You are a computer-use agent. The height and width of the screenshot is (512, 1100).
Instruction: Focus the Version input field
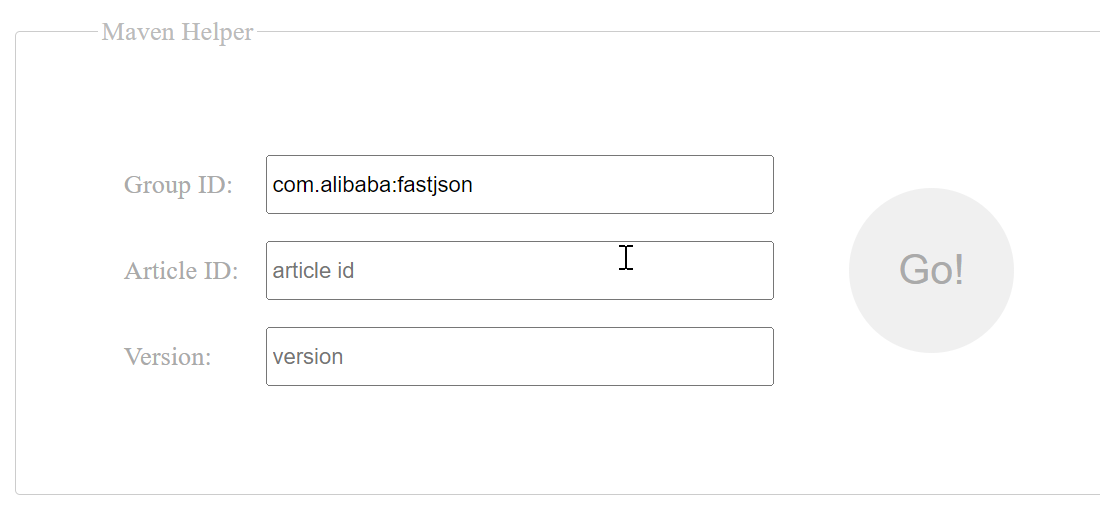pyautogui.click(x=520, y=356)
